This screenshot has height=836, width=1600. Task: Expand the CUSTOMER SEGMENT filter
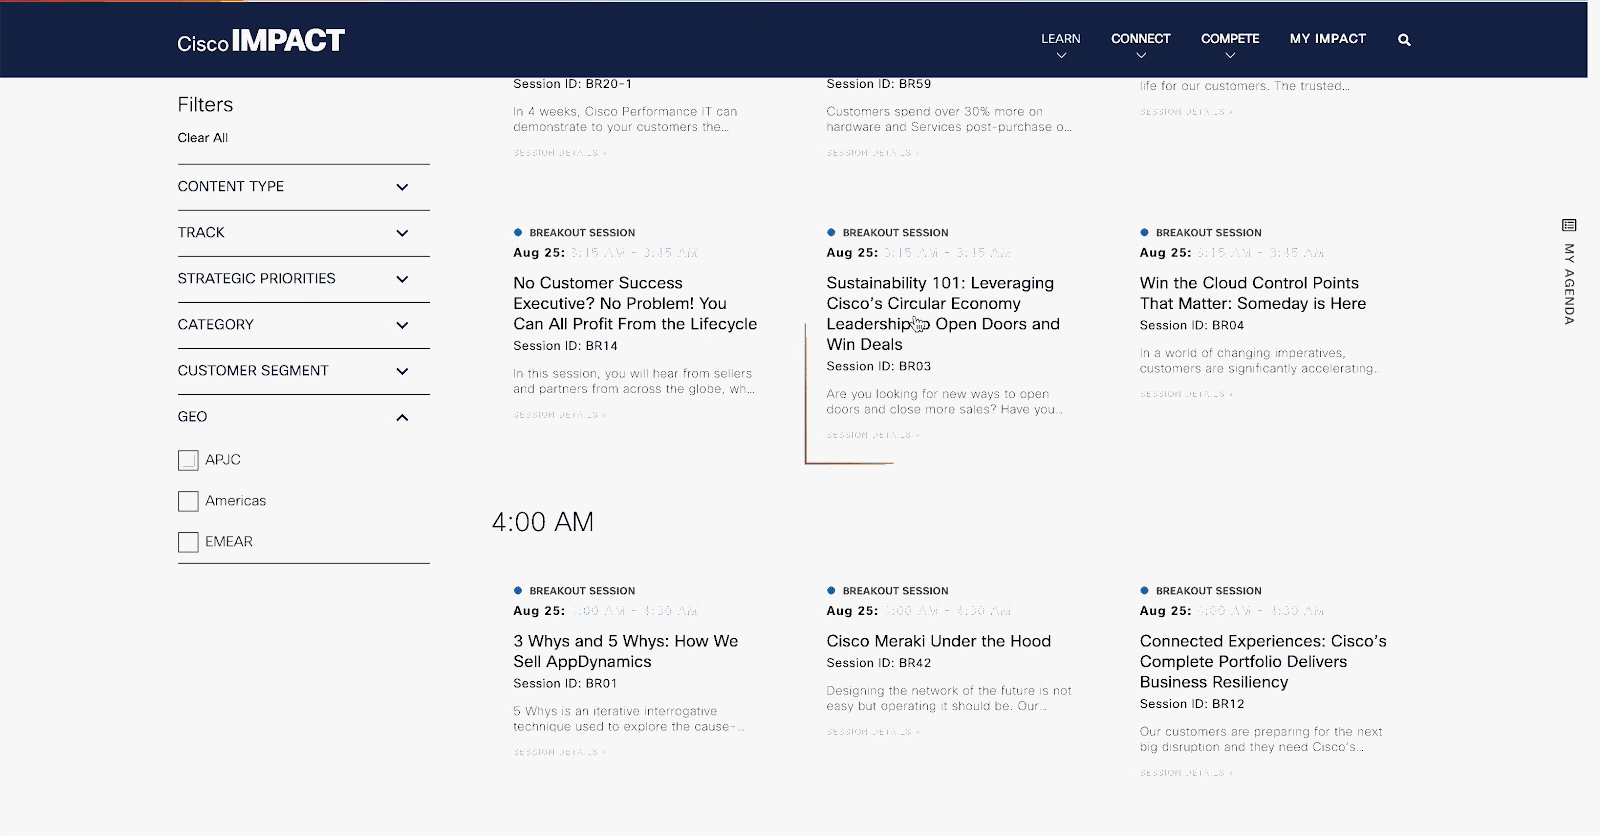click(x=303, y=371)
